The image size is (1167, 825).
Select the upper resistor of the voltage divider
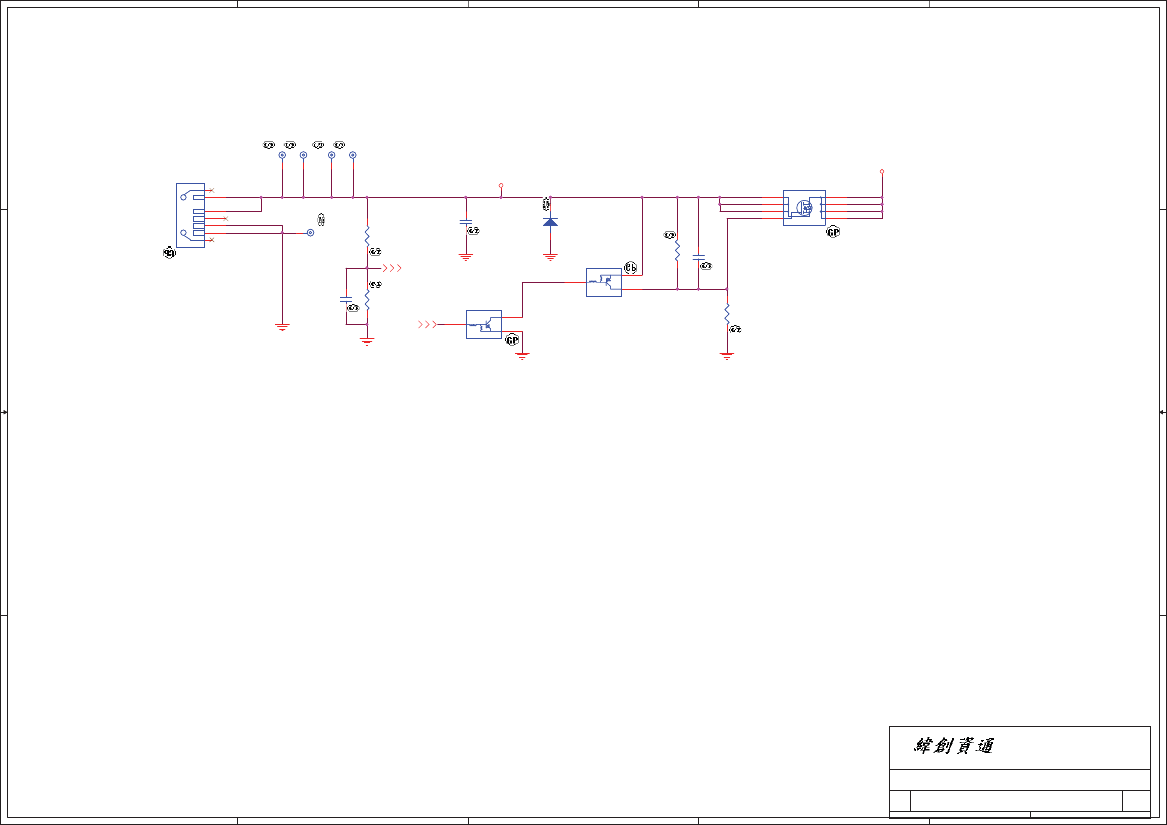pyautogui.click(x=367, y=236)
